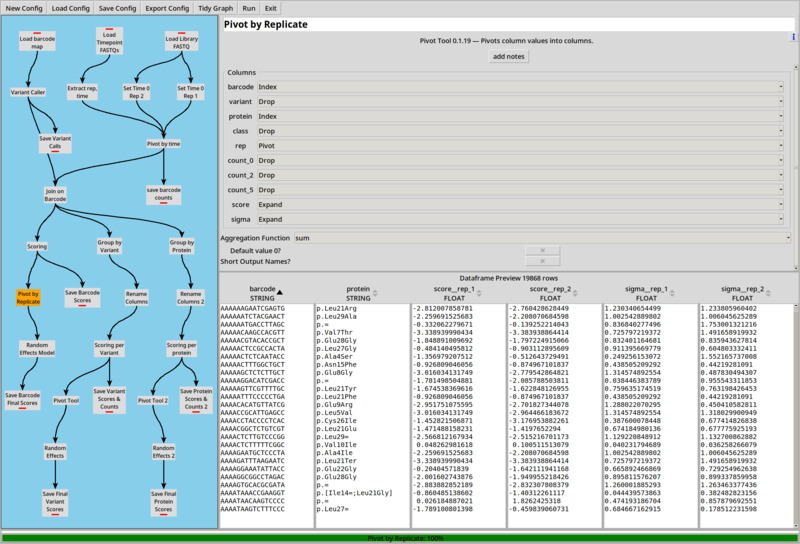Click the Variant Caller node
The image size is (800, 544).
(x=28, y=92)
